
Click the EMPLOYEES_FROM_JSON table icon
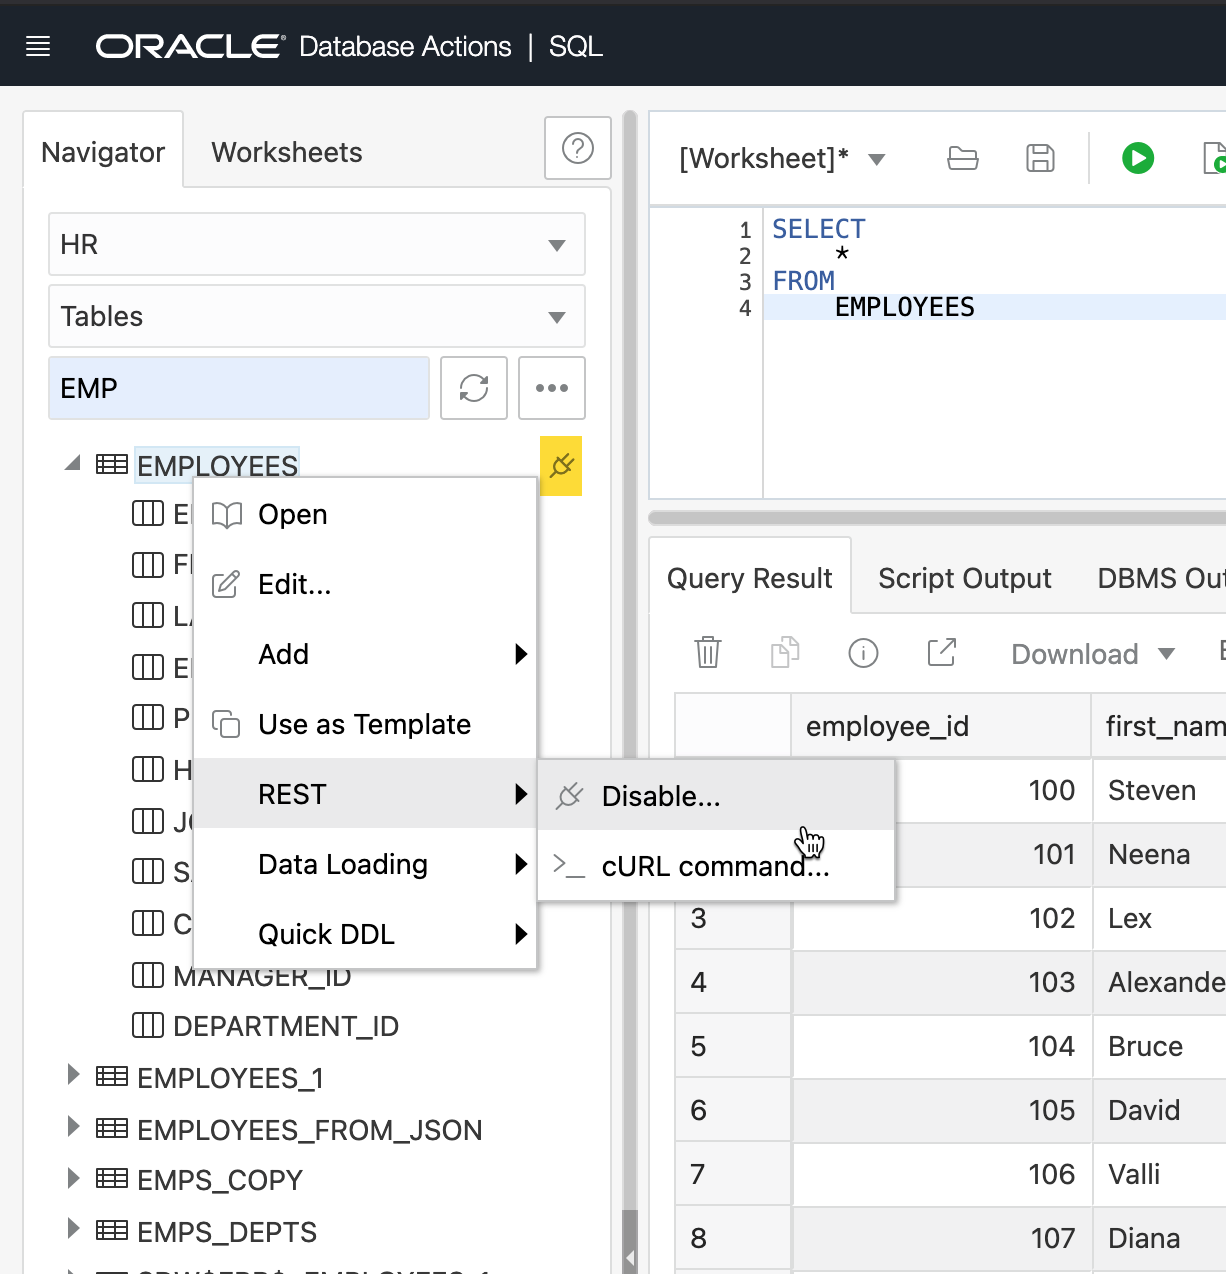[112, 1129]
